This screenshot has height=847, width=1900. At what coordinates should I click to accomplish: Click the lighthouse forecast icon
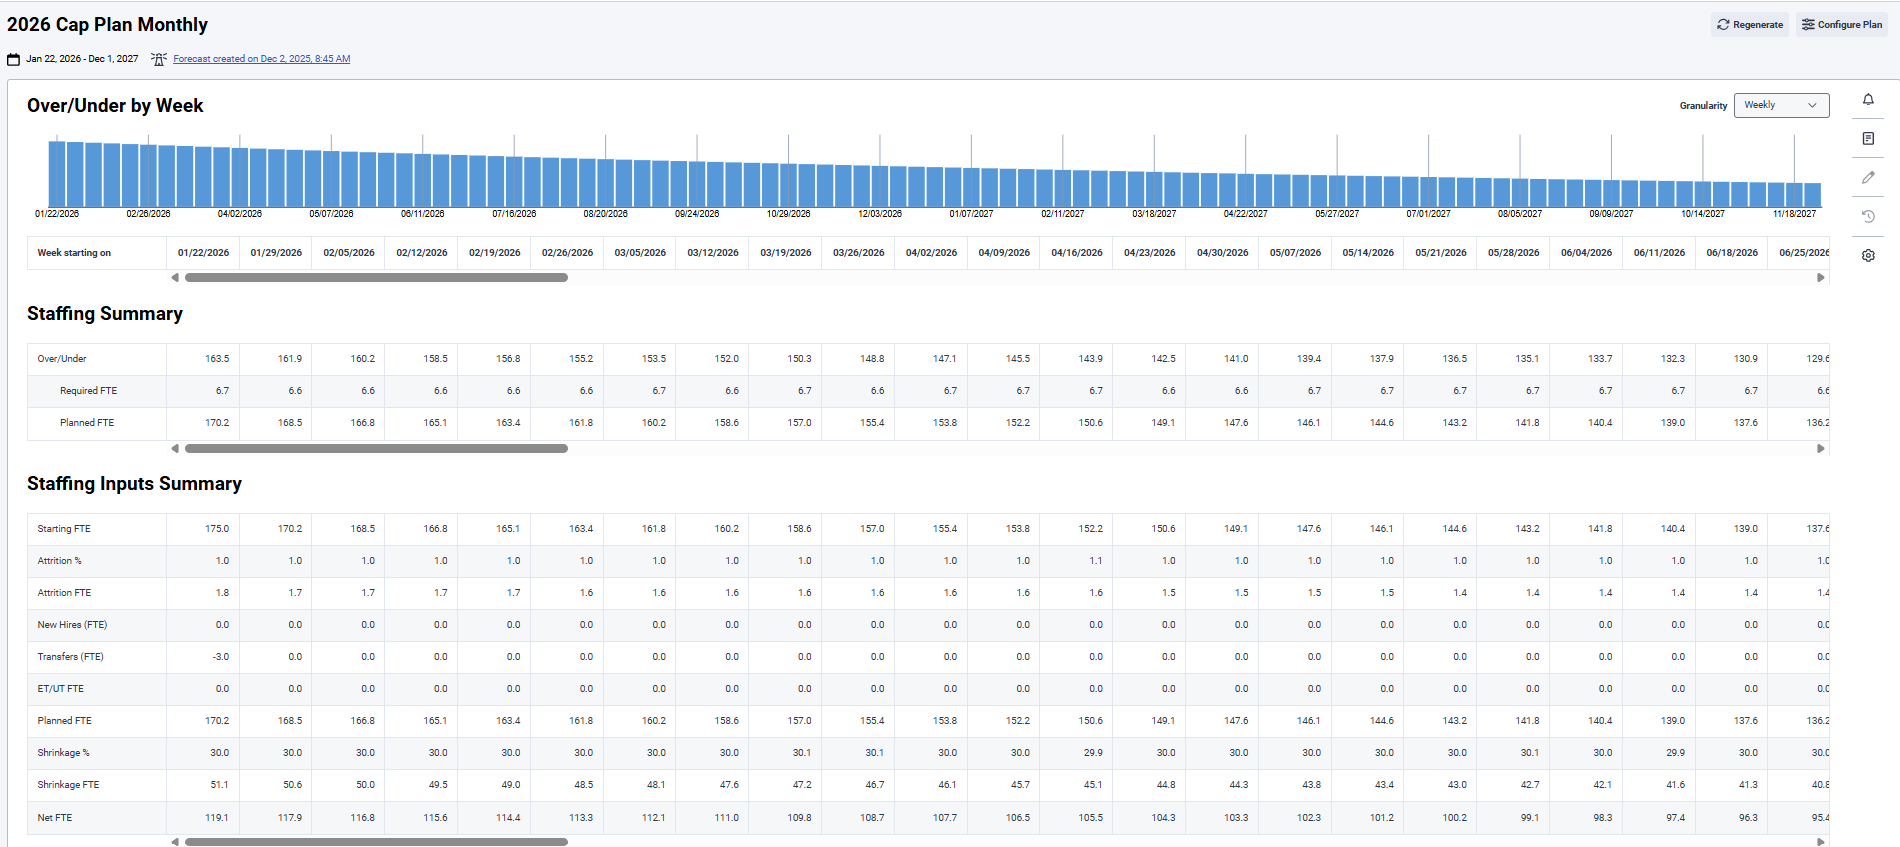[158, 59]
